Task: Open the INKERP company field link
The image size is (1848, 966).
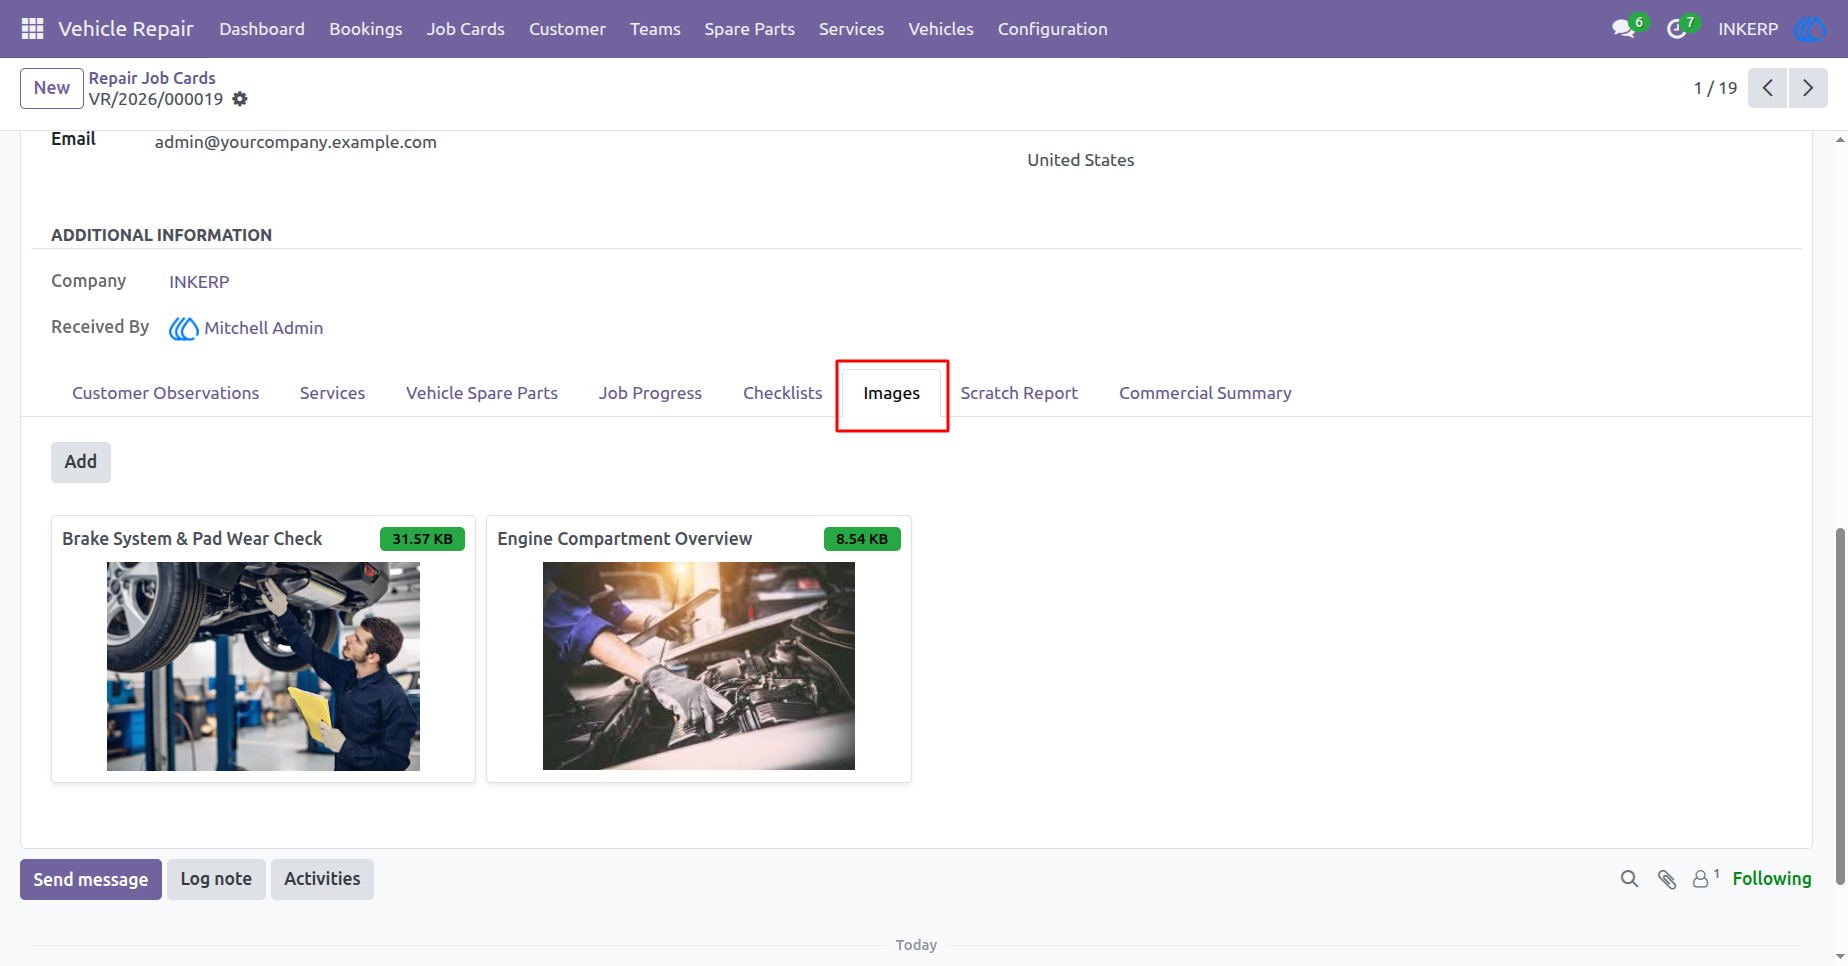Action: pyautogui.click(x=199, y=282)
